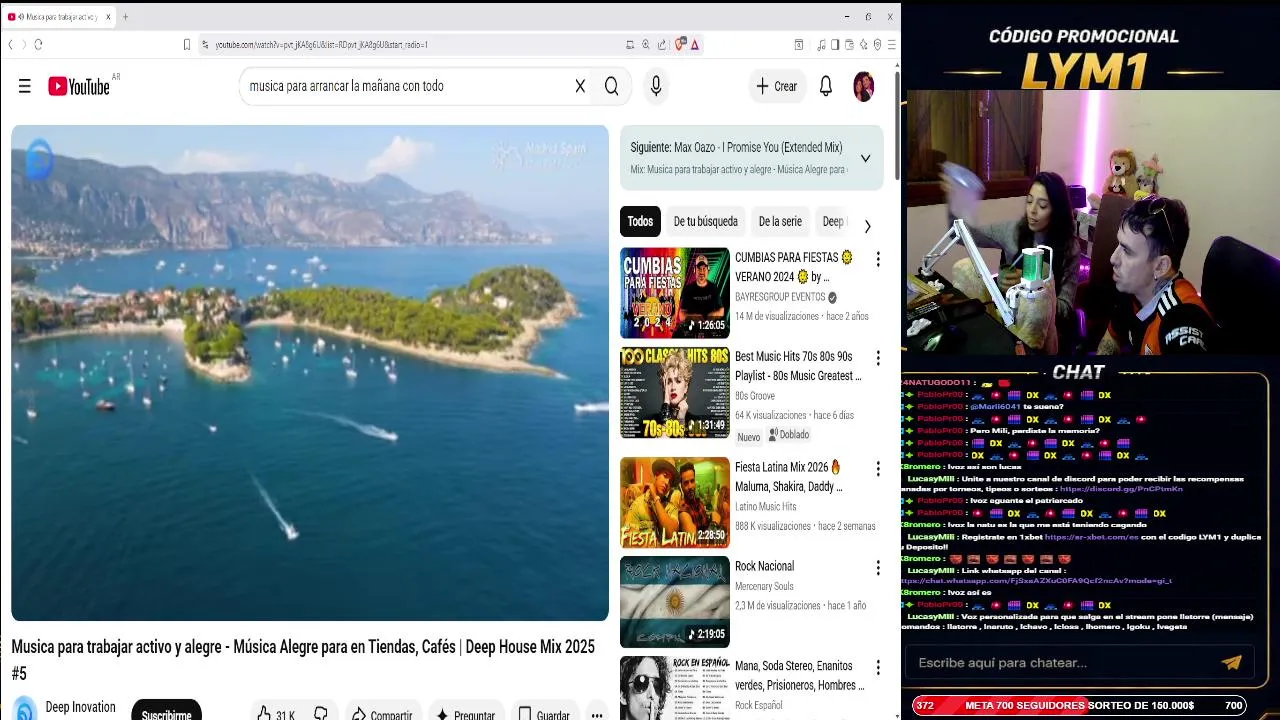The height and width of the screenshot is (720, 1280).
Task: Start voice search with the microphone icon
Action: click(656, 86)
